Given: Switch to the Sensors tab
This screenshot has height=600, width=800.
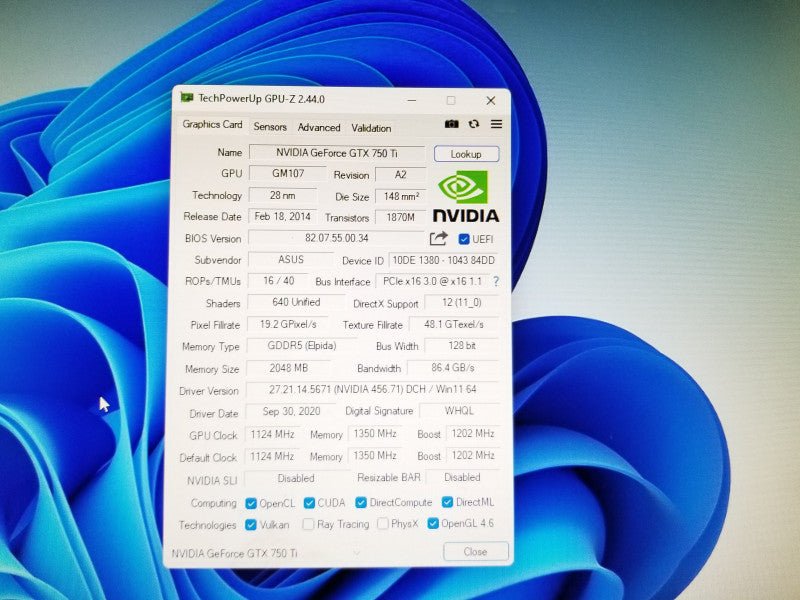Looking at the screenshot, I should [x=270, y=127].
